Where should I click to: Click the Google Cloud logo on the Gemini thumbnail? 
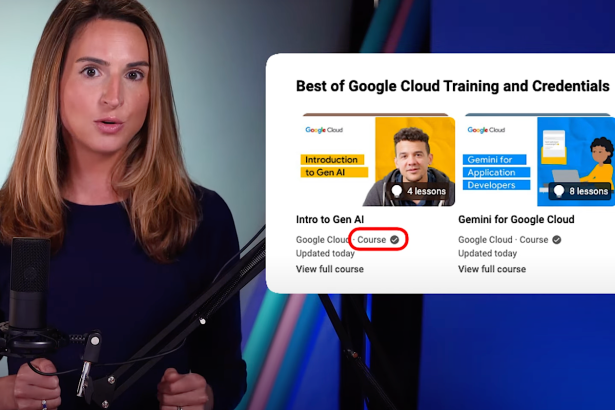(486, 130)
